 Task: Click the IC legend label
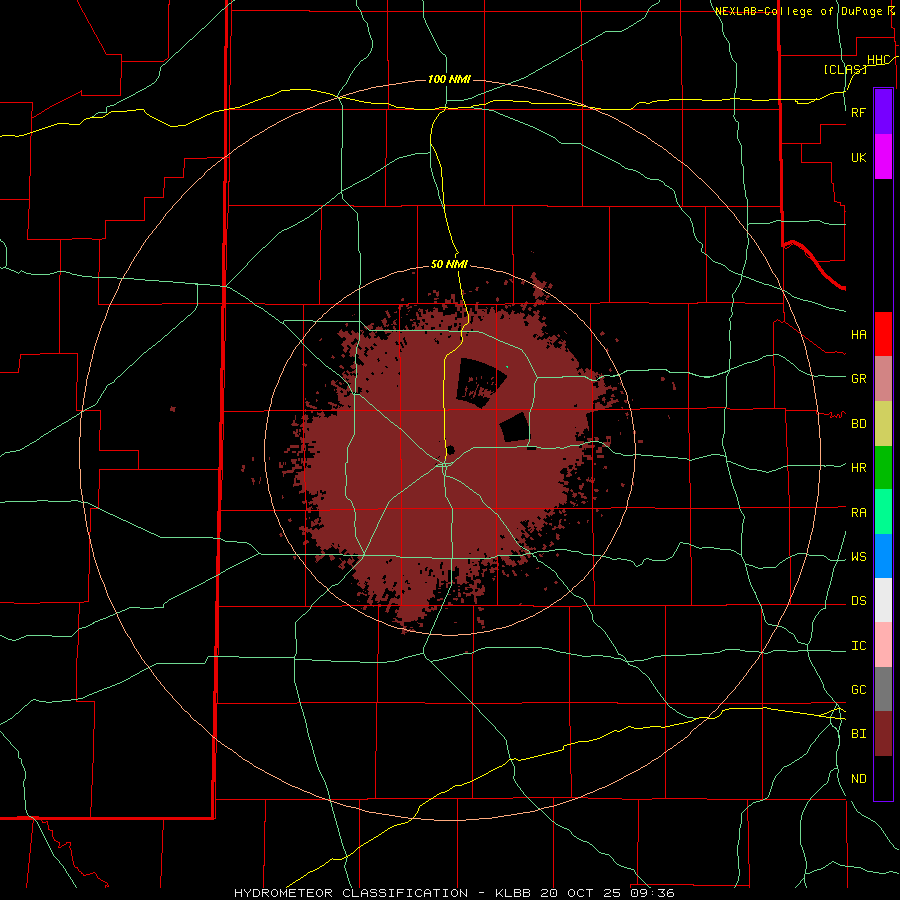point(858,645)
